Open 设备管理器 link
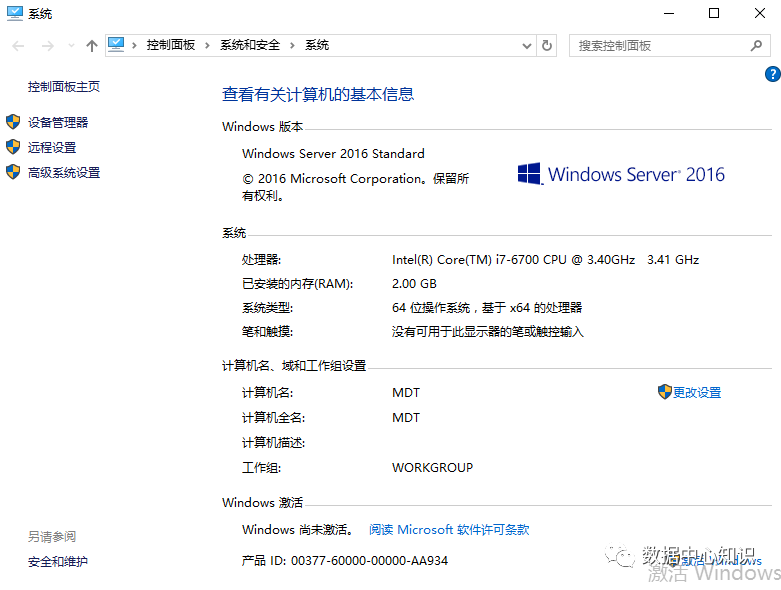Screen dimensions: 781x590 pyautogui.click(x=58, y=122)
